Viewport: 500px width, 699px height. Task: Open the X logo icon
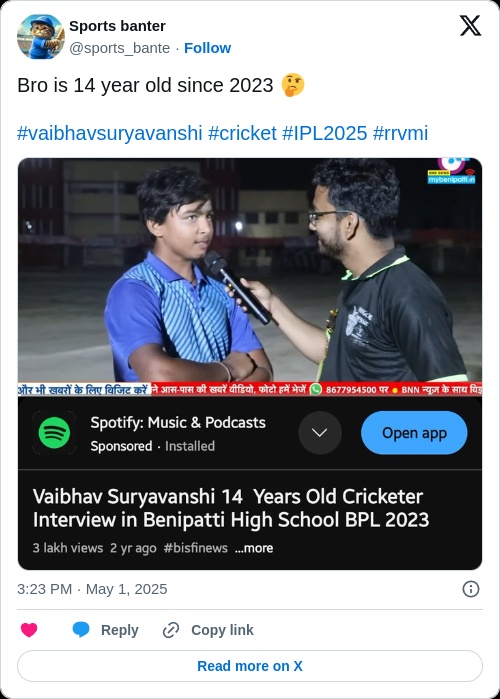[470, 25]
